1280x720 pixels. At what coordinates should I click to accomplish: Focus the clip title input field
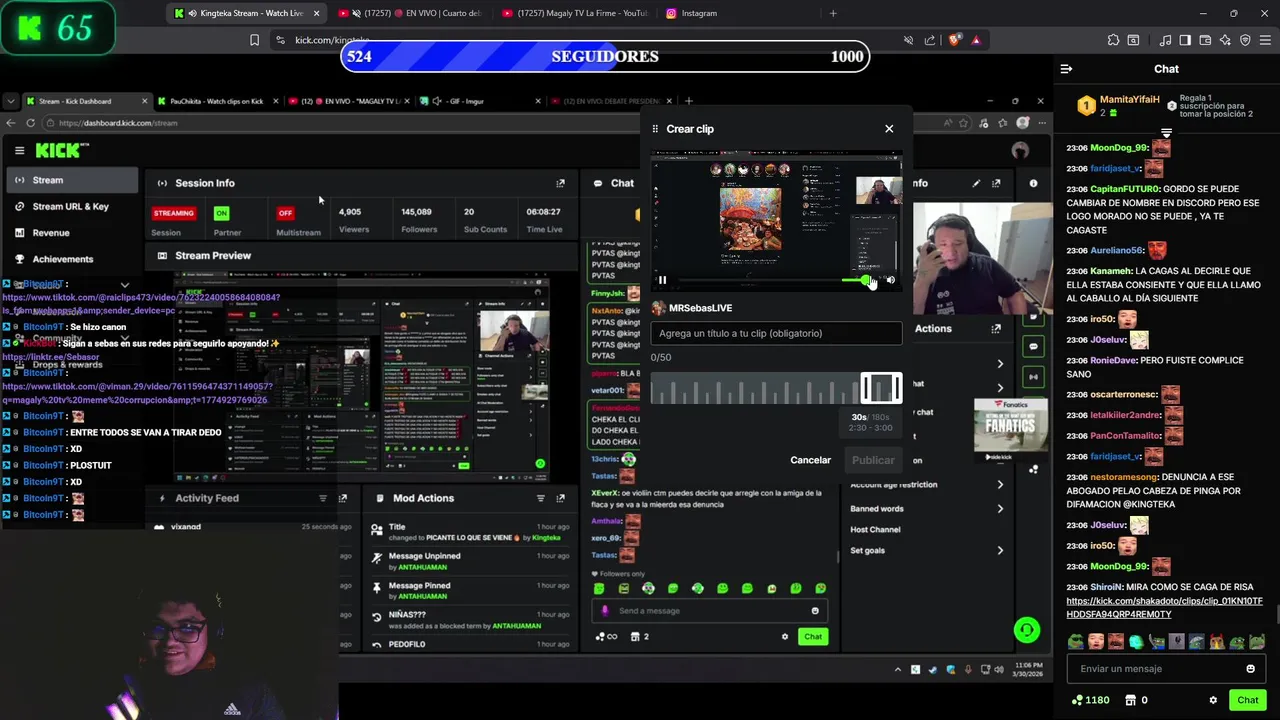point(776,333)
